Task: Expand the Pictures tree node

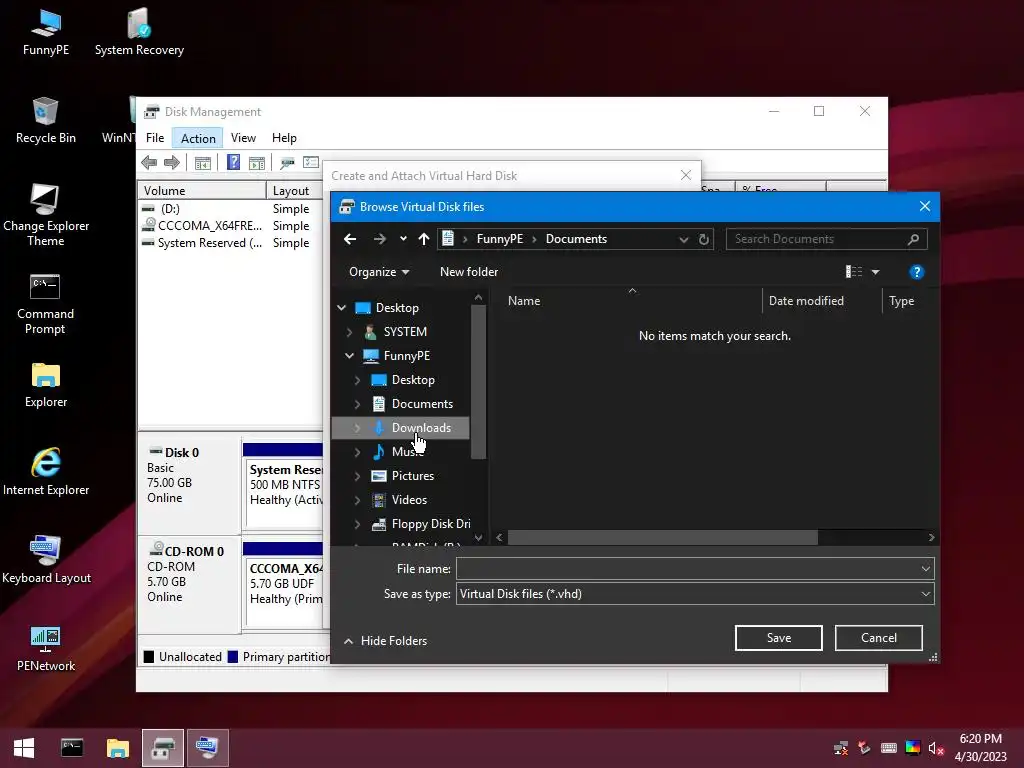Action: (357, 476)
